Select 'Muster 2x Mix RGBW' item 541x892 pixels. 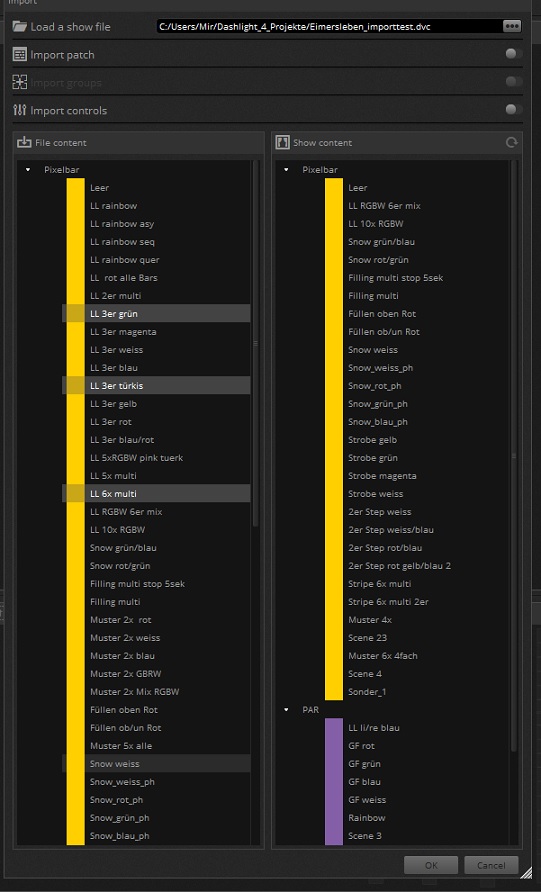coord(134,692)
